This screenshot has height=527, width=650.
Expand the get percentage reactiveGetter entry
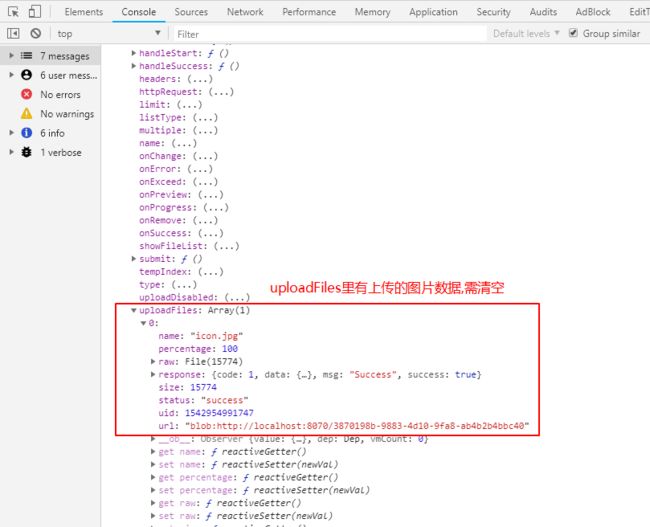(x=153, y=477)
